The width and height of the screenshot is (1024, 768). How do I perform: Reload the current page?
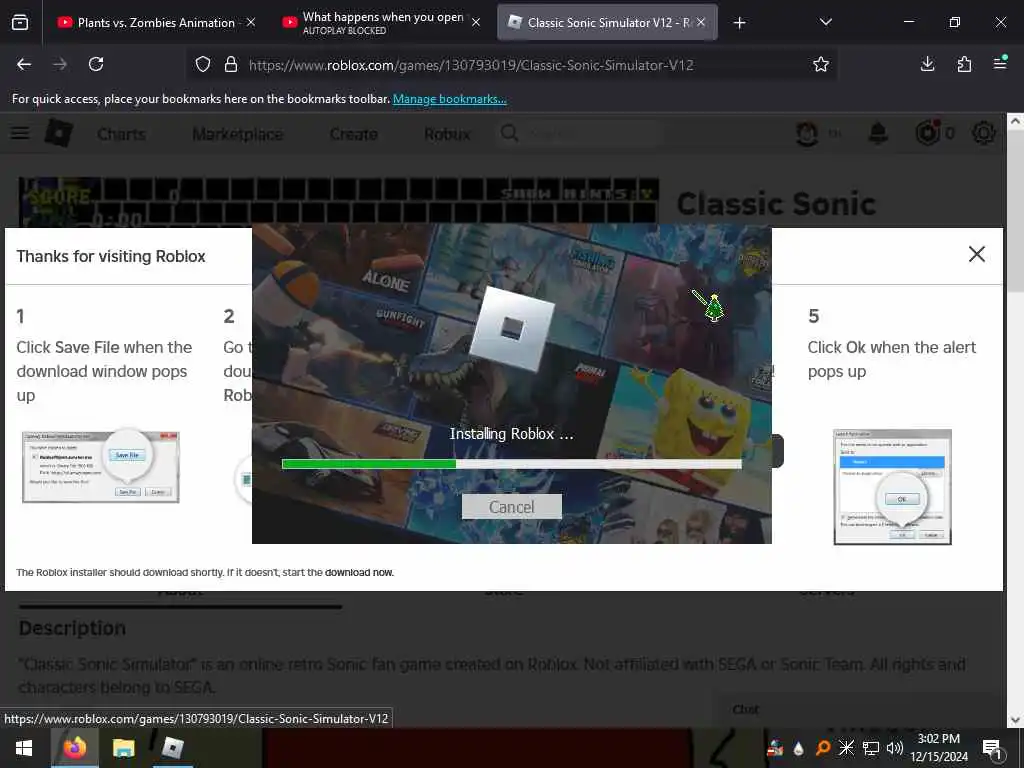coord(96,64)
